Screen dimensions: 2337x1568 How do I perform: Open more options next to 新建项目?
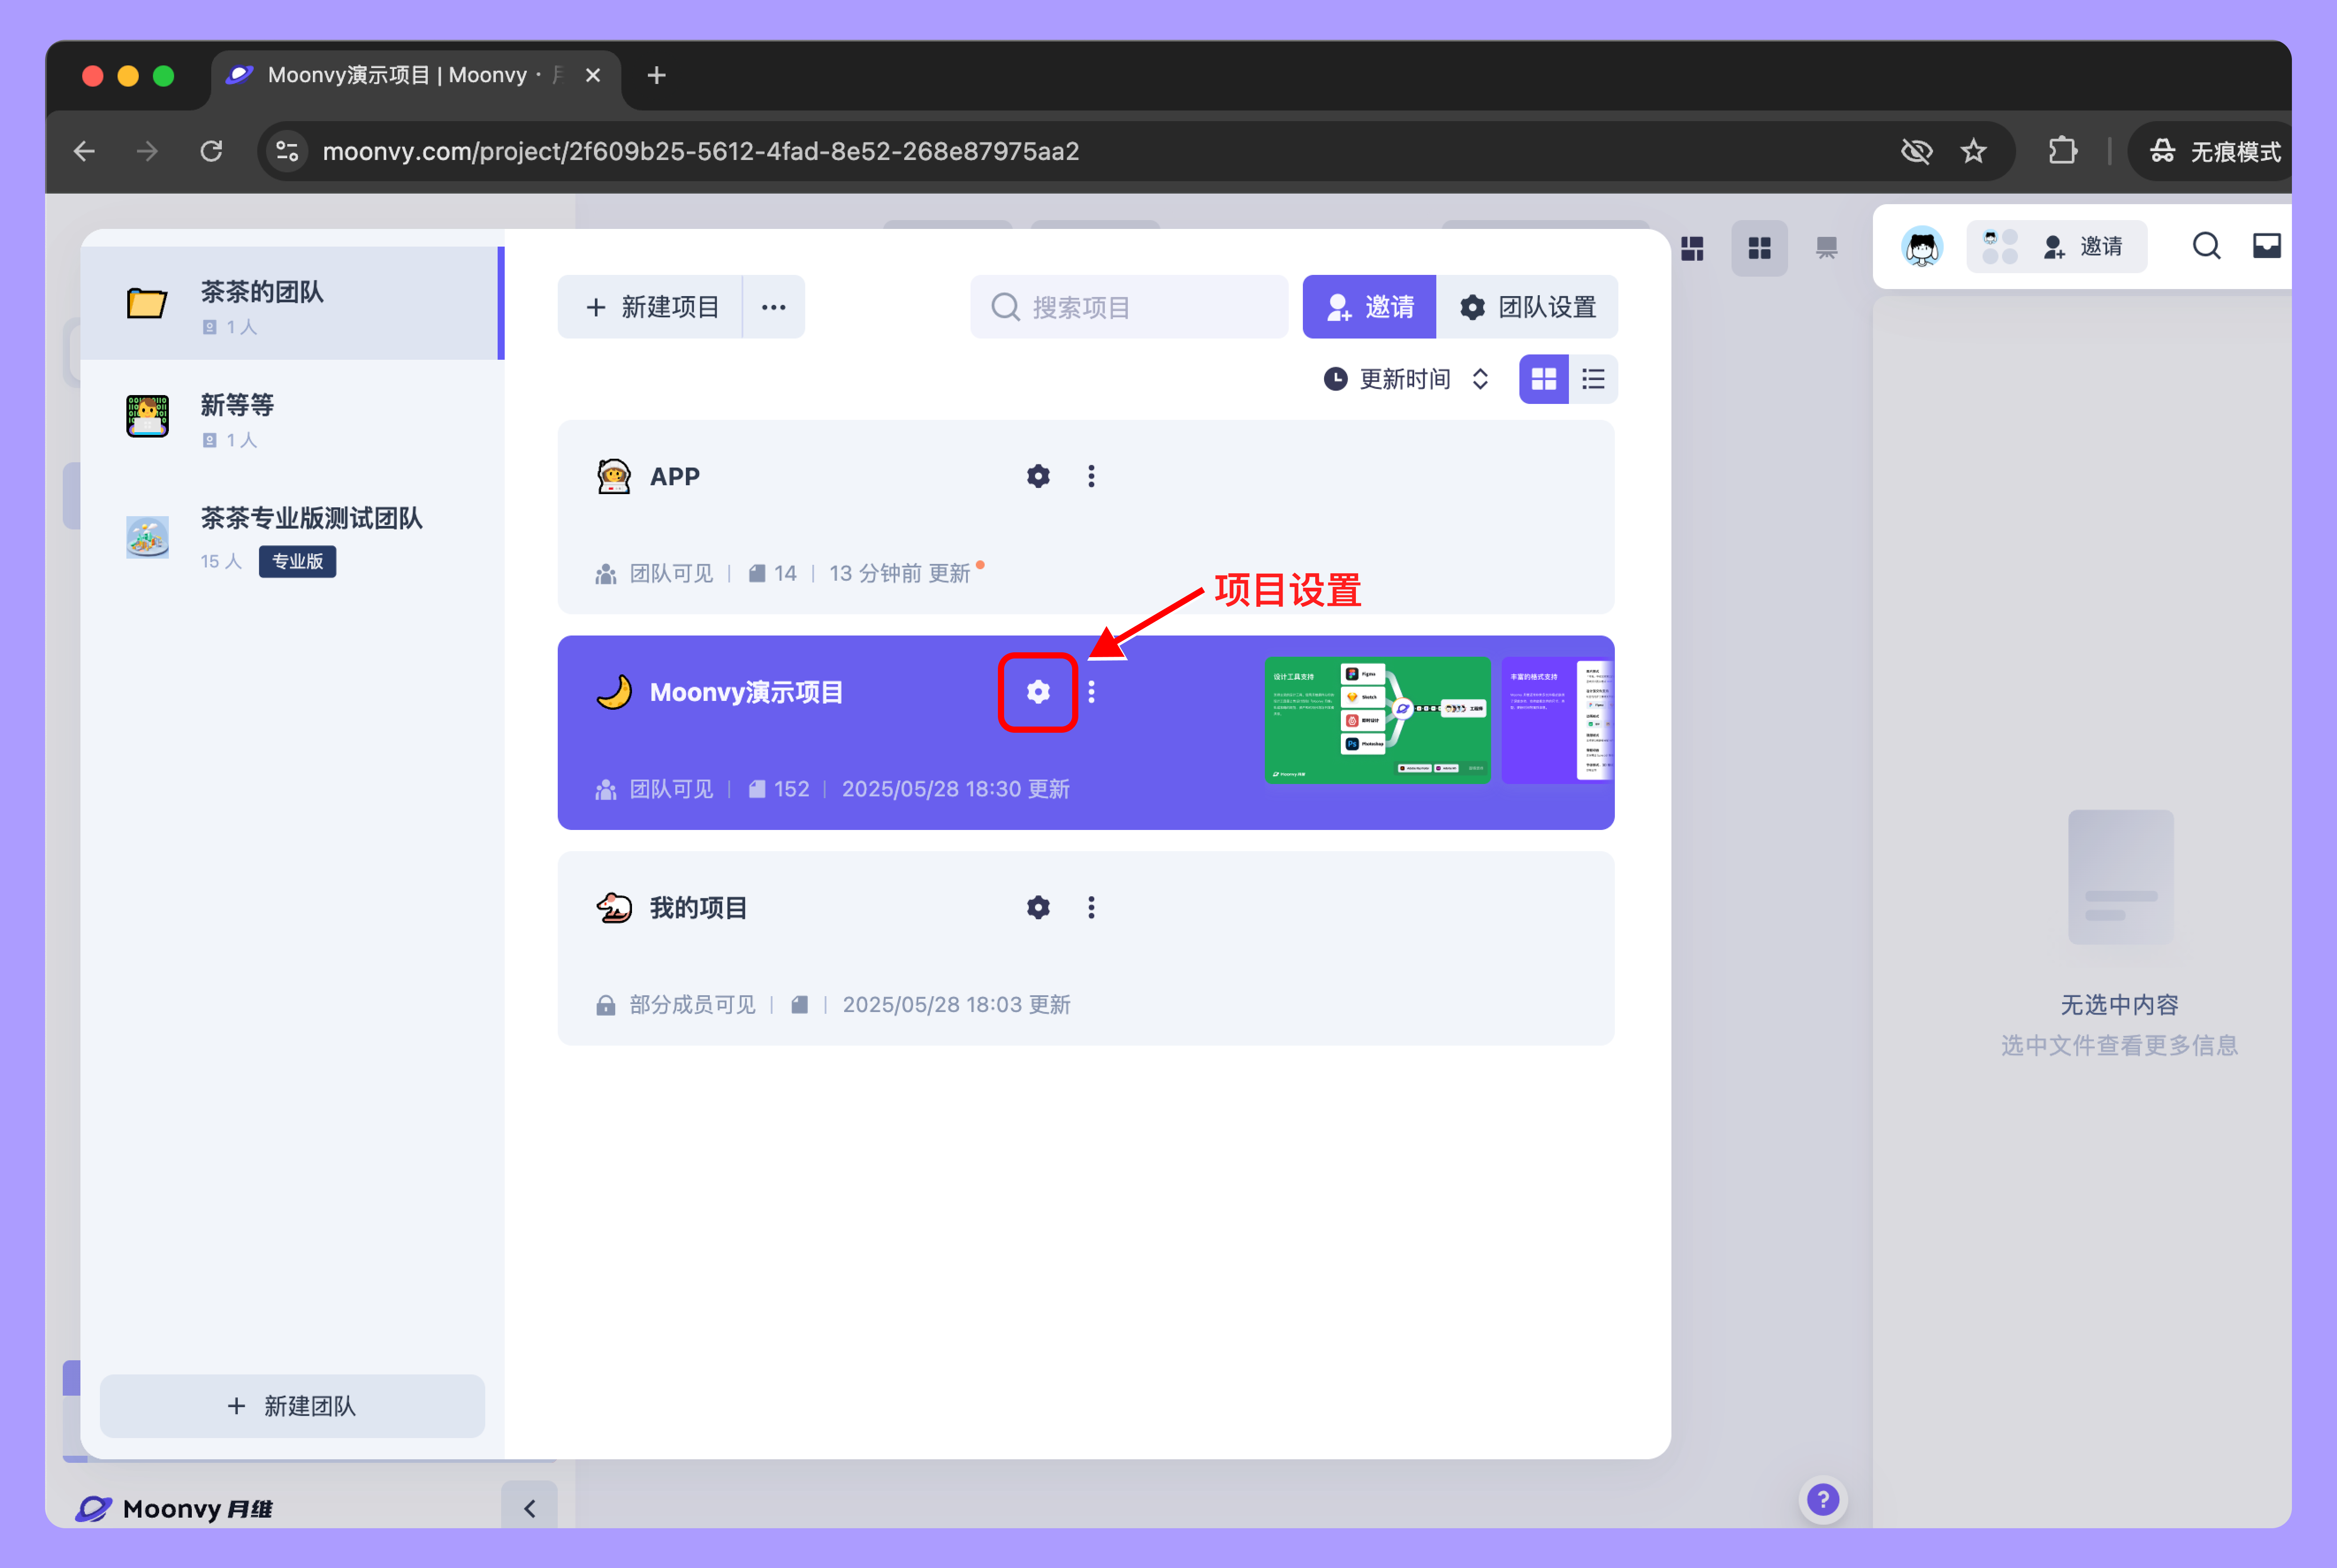point(773,307)
